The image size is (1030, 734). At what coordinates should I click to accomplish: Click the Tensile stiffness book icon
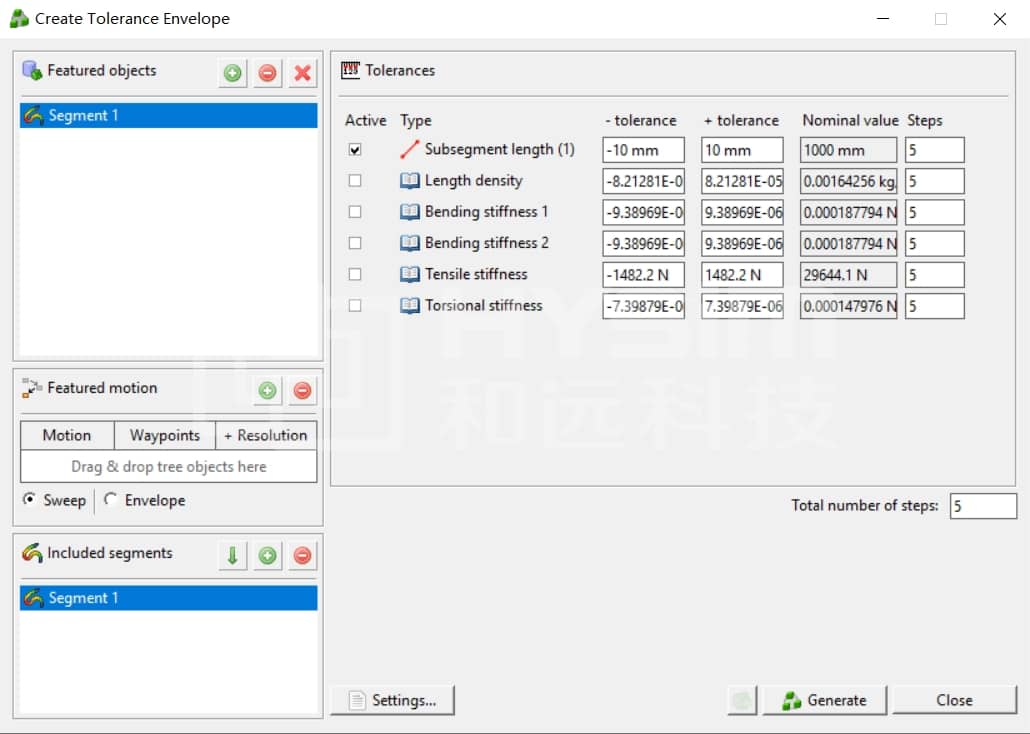pos(409,274)
